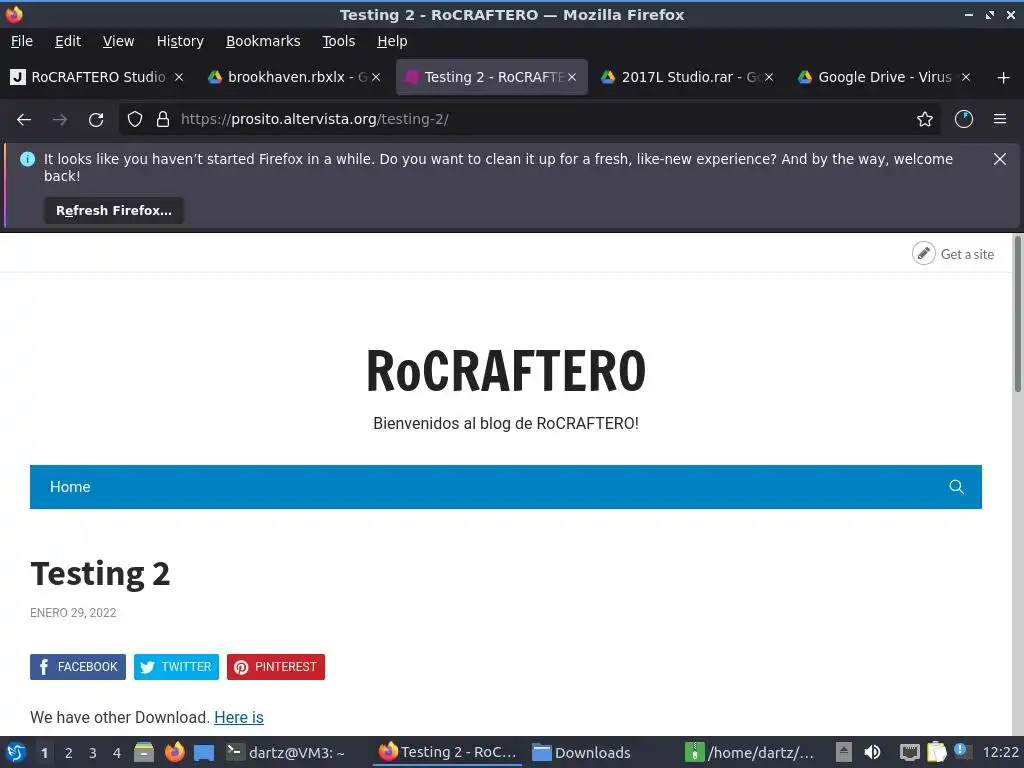Open the File menu

[22, 41]
